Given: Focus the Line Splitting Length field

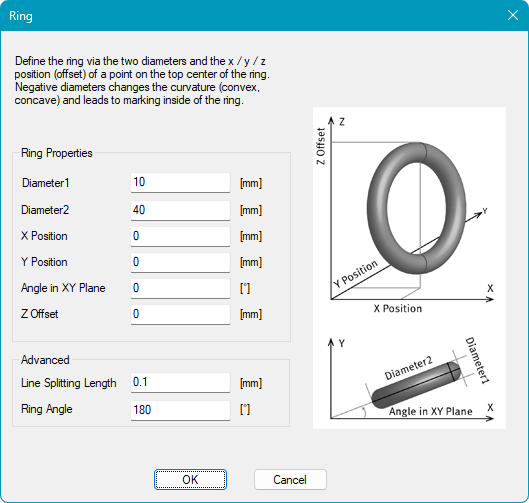Looking at the screenshot, I should coord(180,382).
